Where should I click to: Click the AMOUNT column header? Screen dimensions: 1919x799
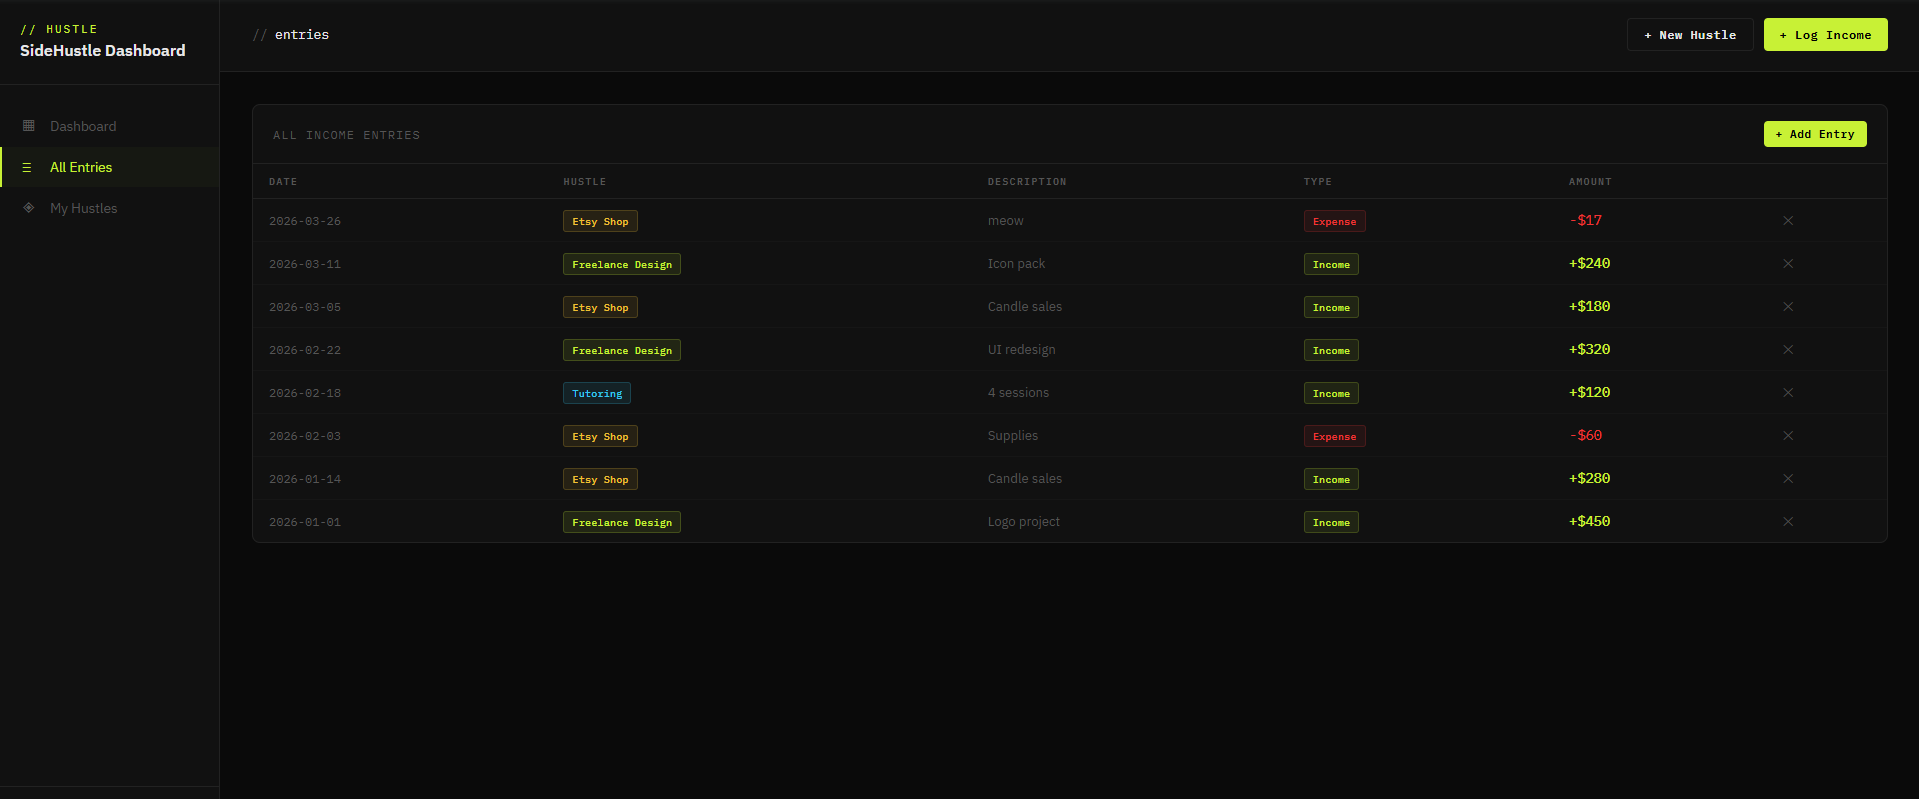click(x=1590, y=182)
